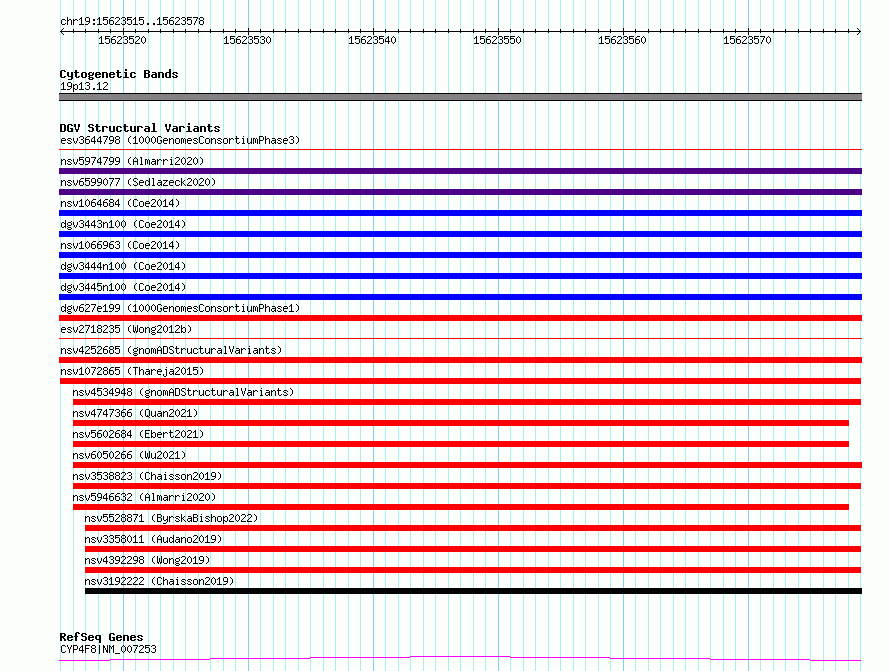Select the blue bar under dgv3445n100
This screenshot has width=890, height=671.
[460, 297]
